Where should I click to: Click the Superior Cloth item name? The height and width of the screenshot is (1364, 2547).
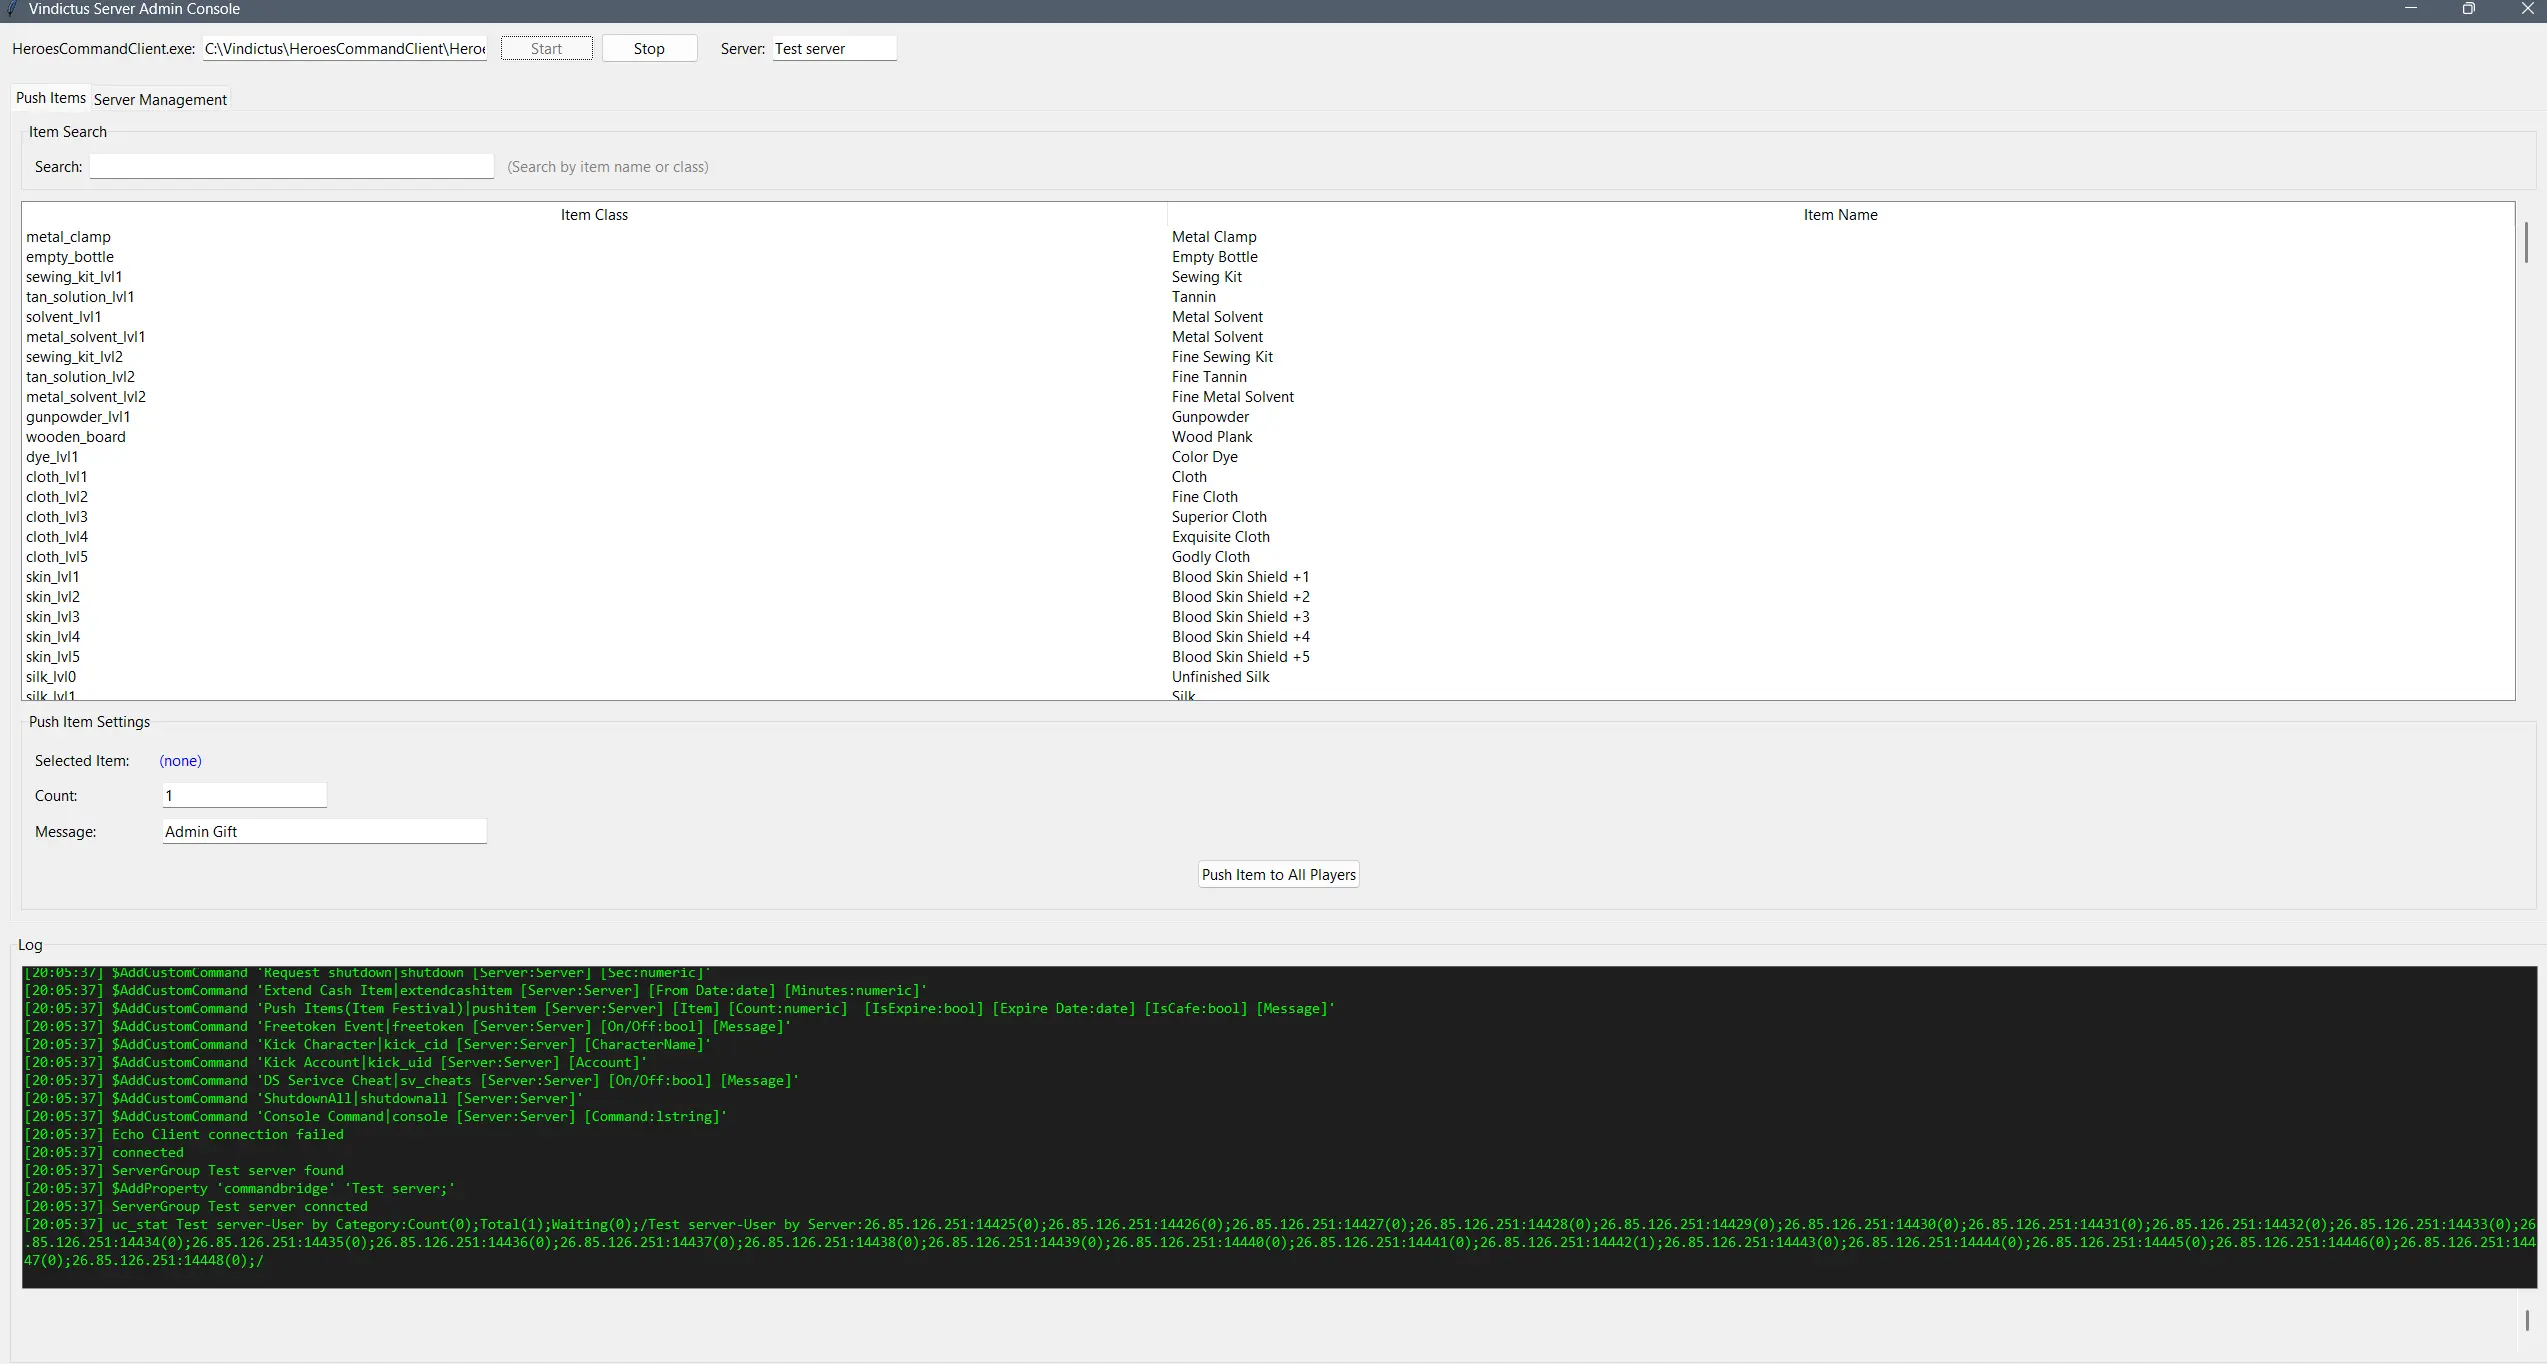click(1219, 517)
